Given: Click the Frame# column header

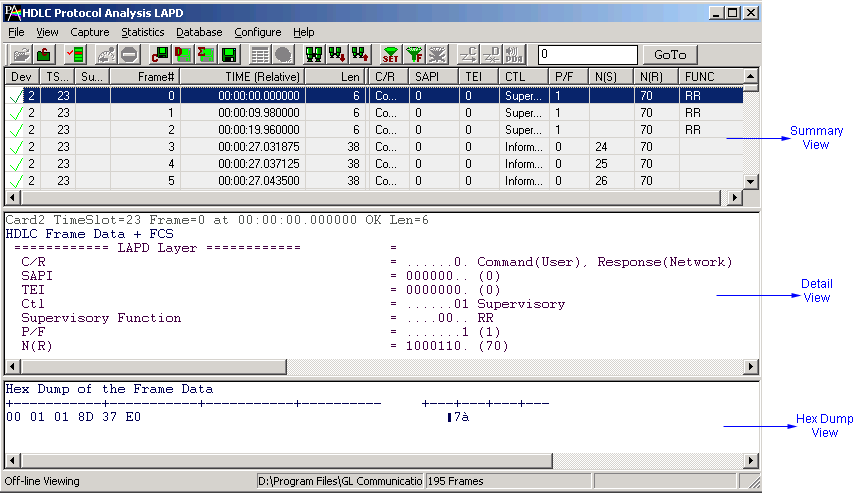Looking at the screenshot, I should (x=145, y=76).
